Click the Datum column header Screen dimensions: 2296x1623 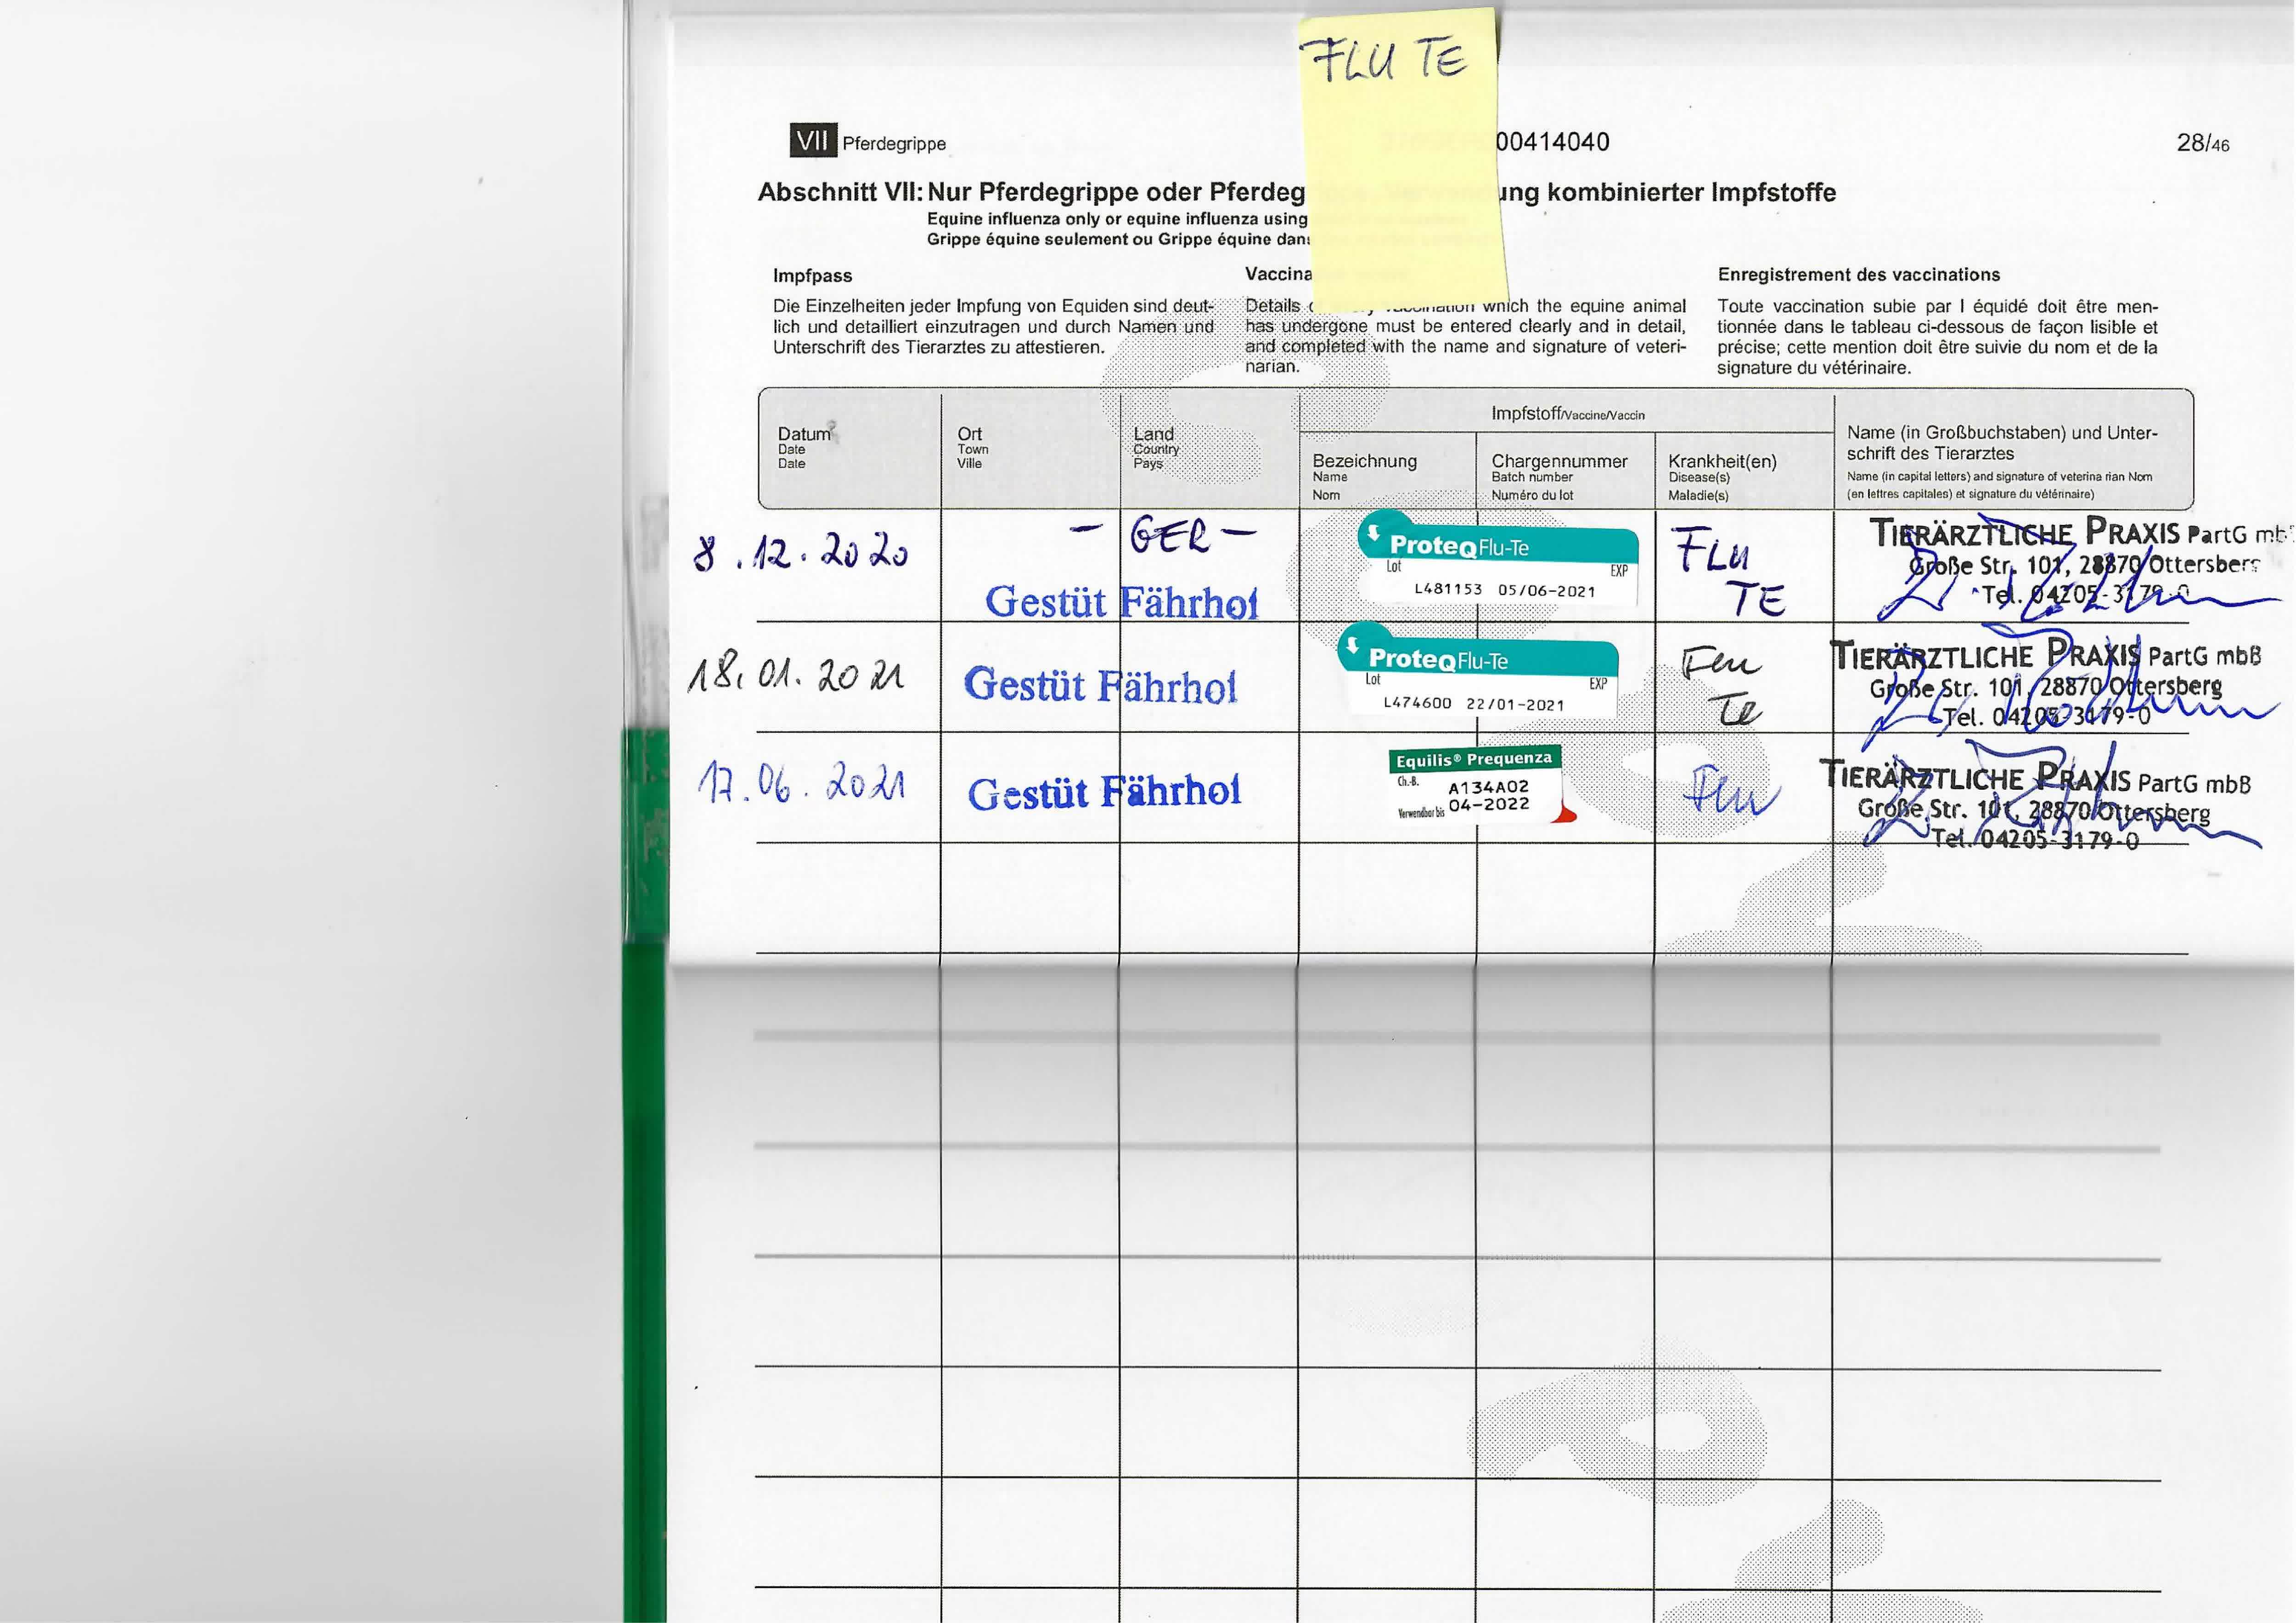tap(804, 434)
